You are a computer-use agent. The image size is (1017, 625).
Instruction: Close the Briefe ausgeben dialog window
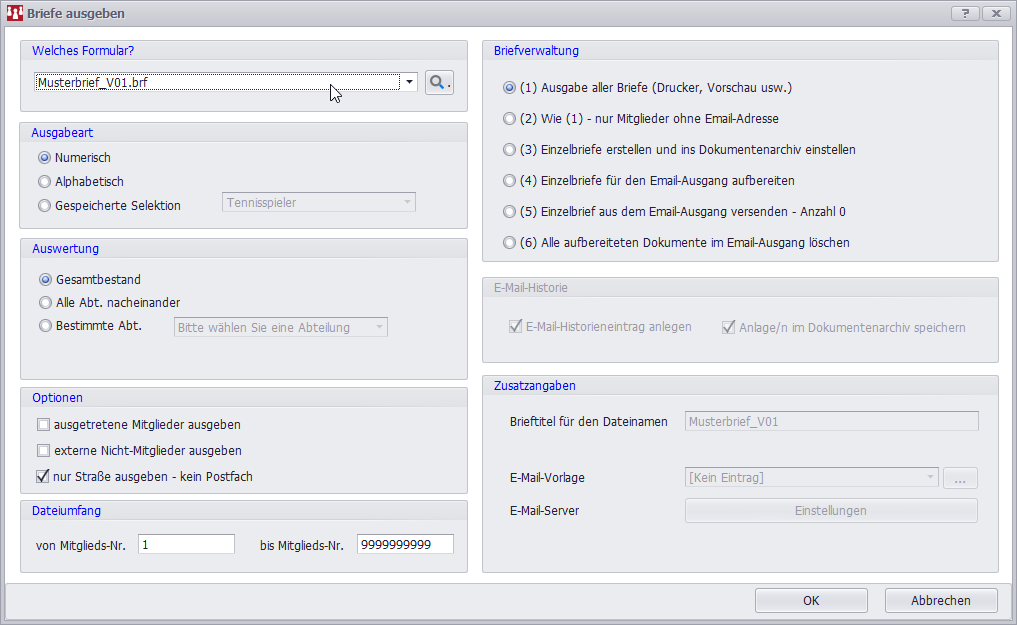[995, 13]
